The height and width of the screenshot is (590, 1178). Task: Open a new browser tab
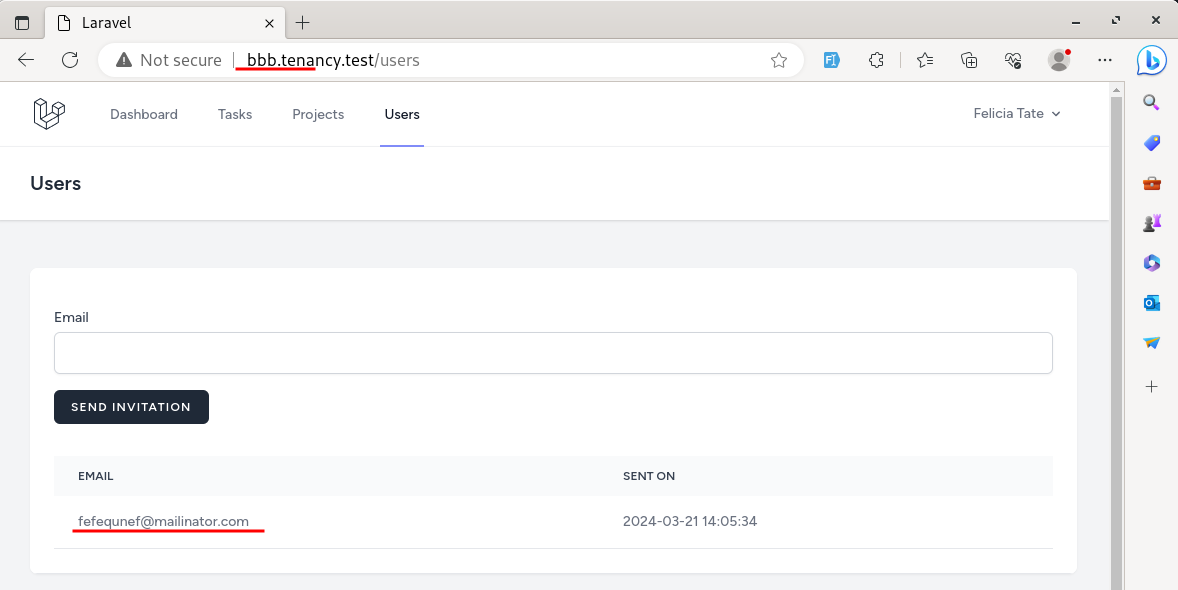303,22
